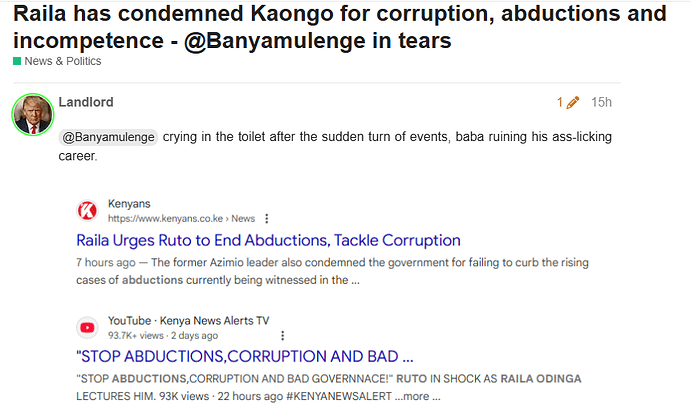Click the topic title about Raila and Kaongo

[x=339, y=27]
